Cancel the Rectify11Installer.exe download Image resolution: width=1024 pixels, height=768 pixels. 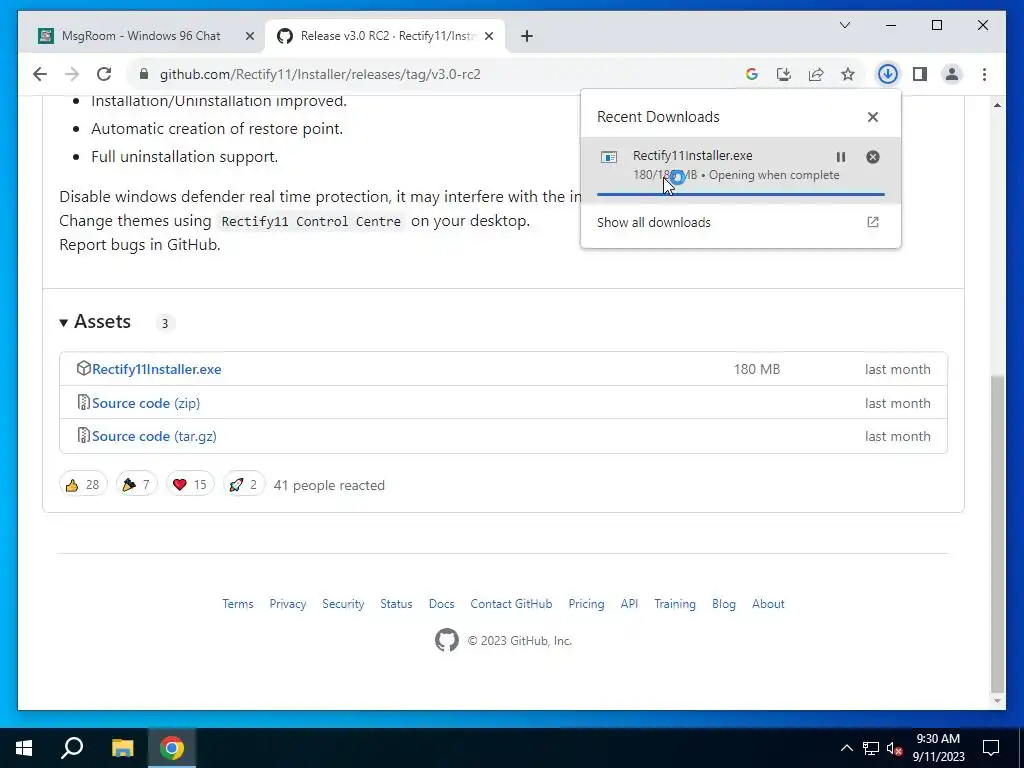click(x=872, y=157)
